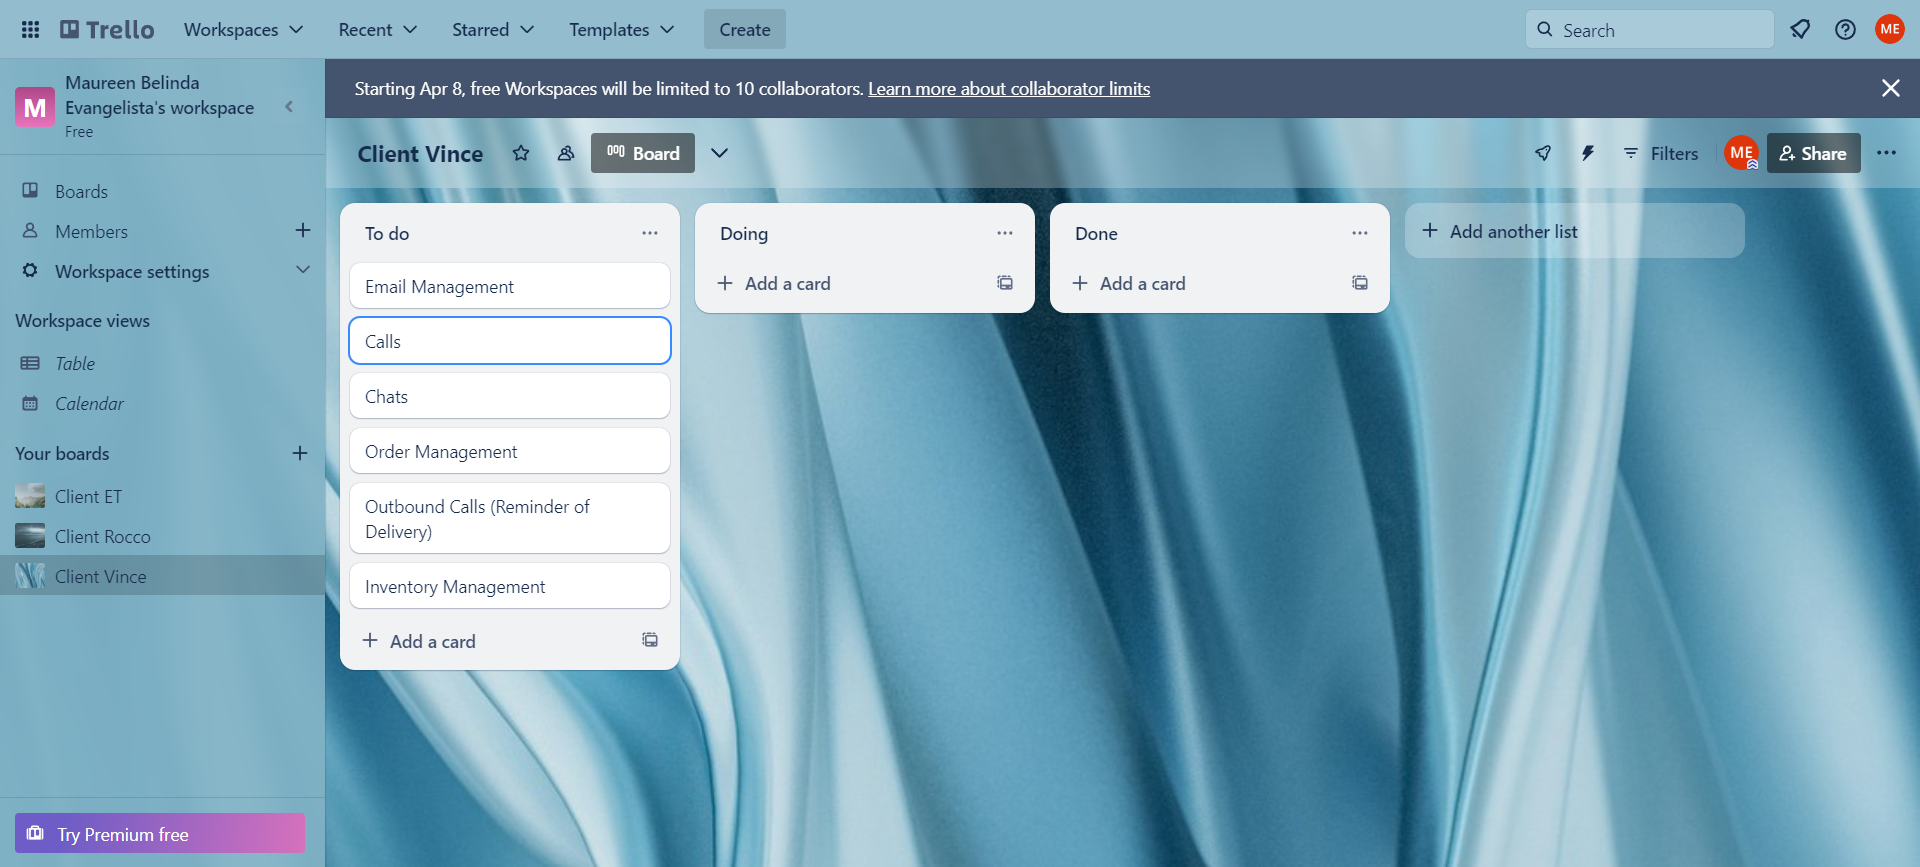This screenshot has width=1920, height=867.
Task: Expand Workspace settings in sidebar
Action: pyautogui.click(x=162, y=271)
